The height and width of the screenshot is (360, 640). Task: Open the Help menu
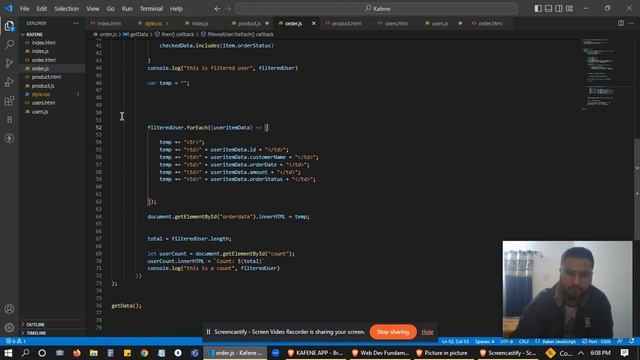tap(176, 9)
